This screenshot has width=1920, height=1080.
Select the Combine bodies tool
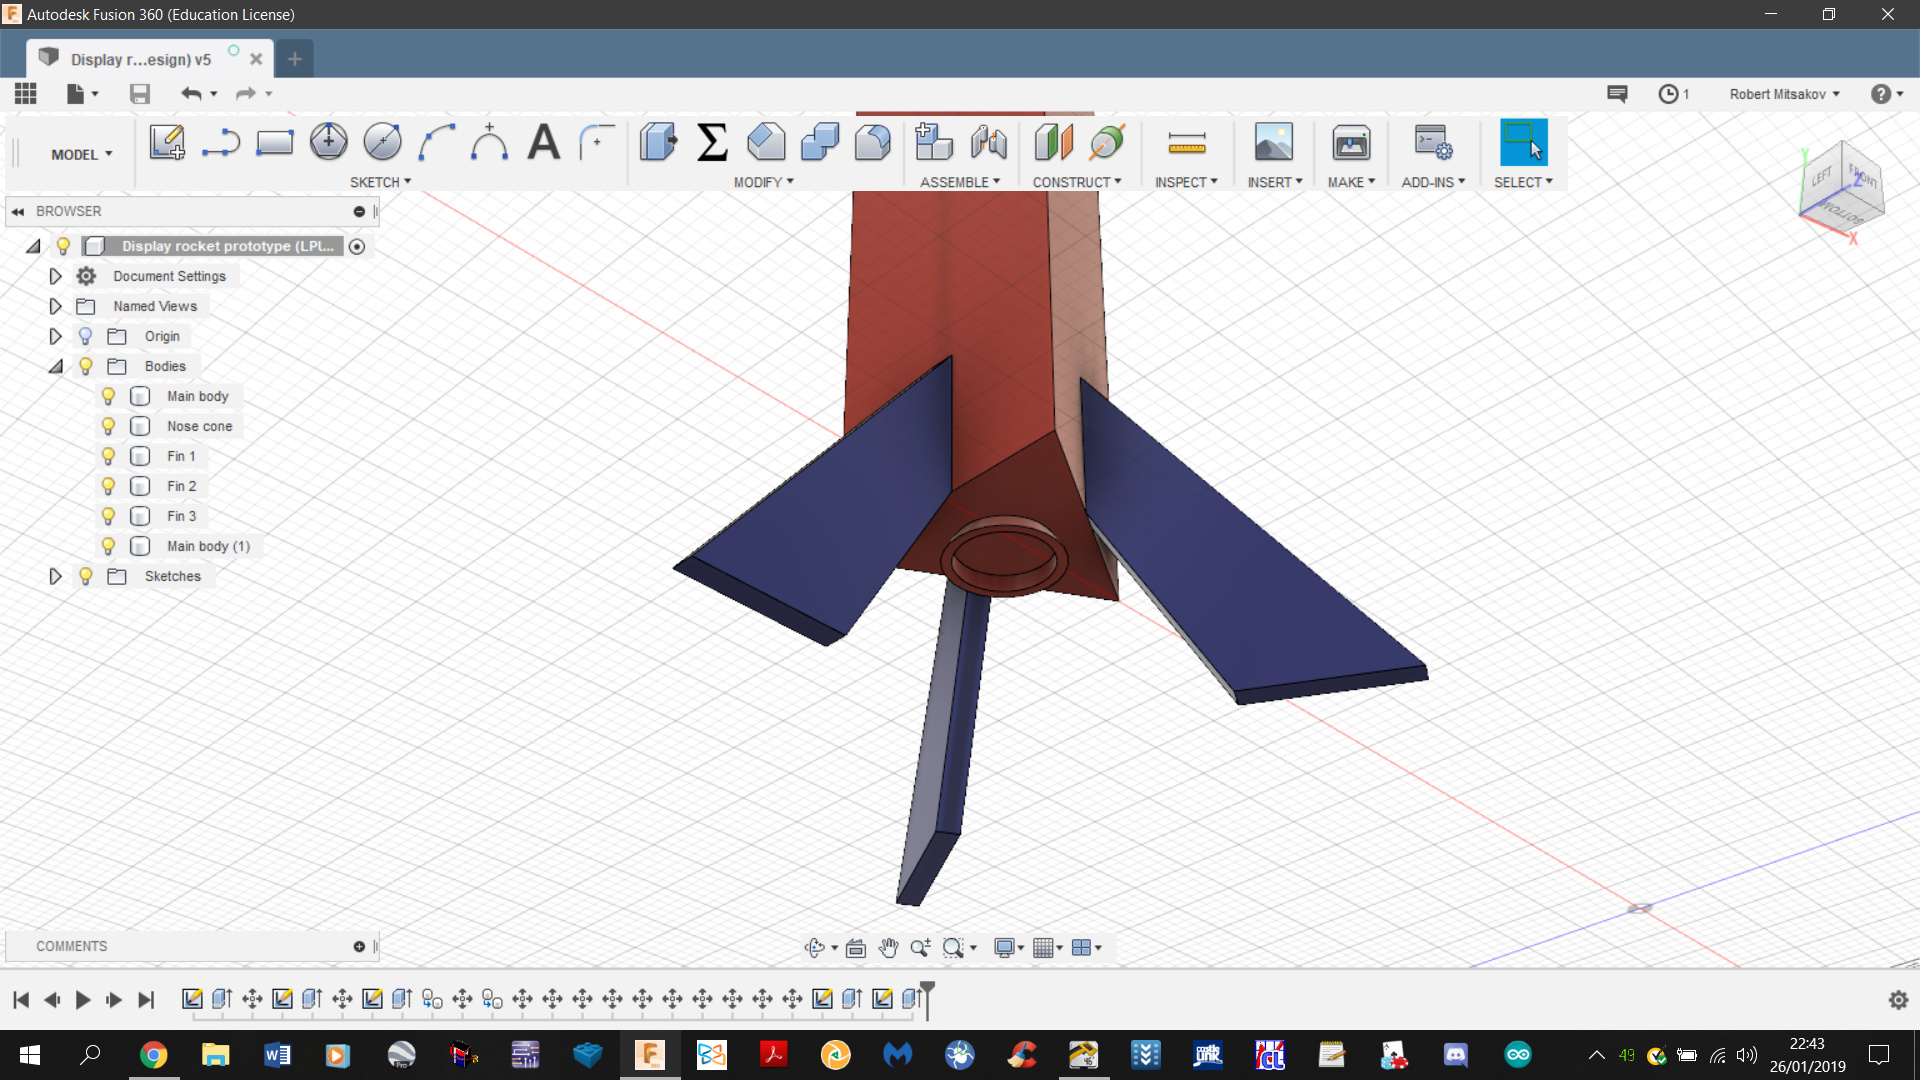pos(820,142)
